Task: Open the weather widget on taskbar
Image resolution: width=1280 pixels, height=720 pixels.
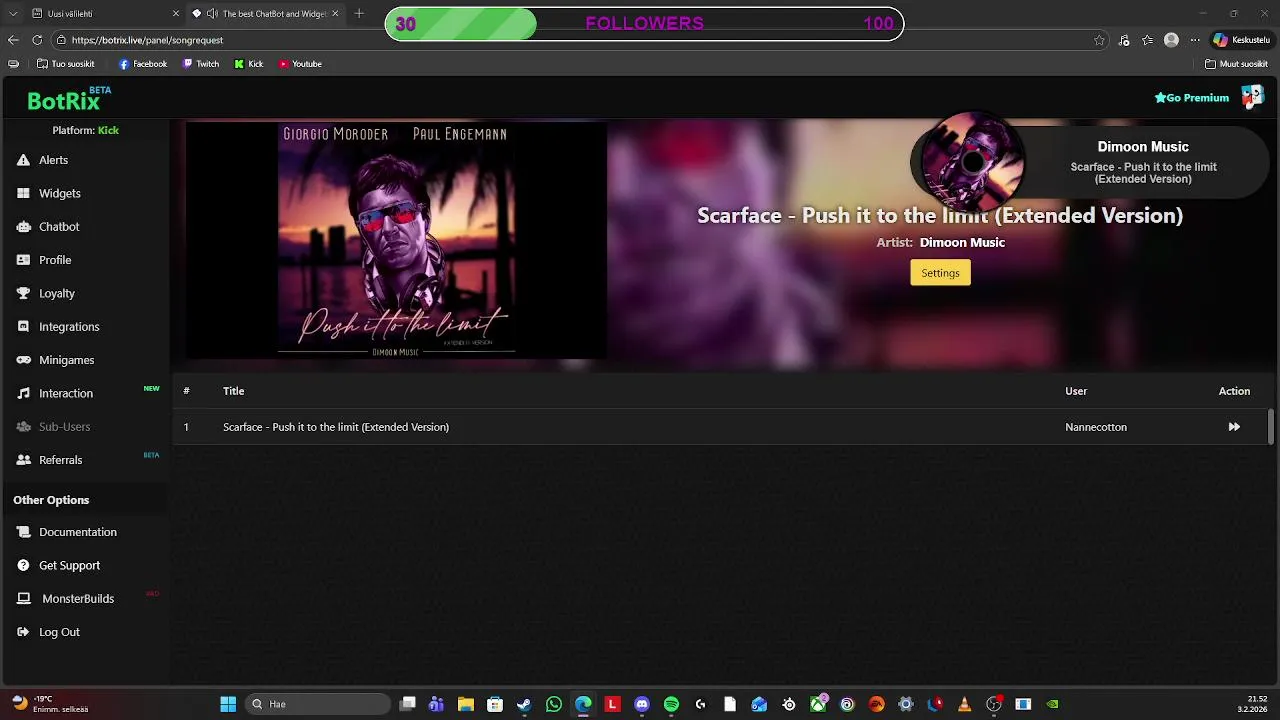Action: (x=50, y=704)
